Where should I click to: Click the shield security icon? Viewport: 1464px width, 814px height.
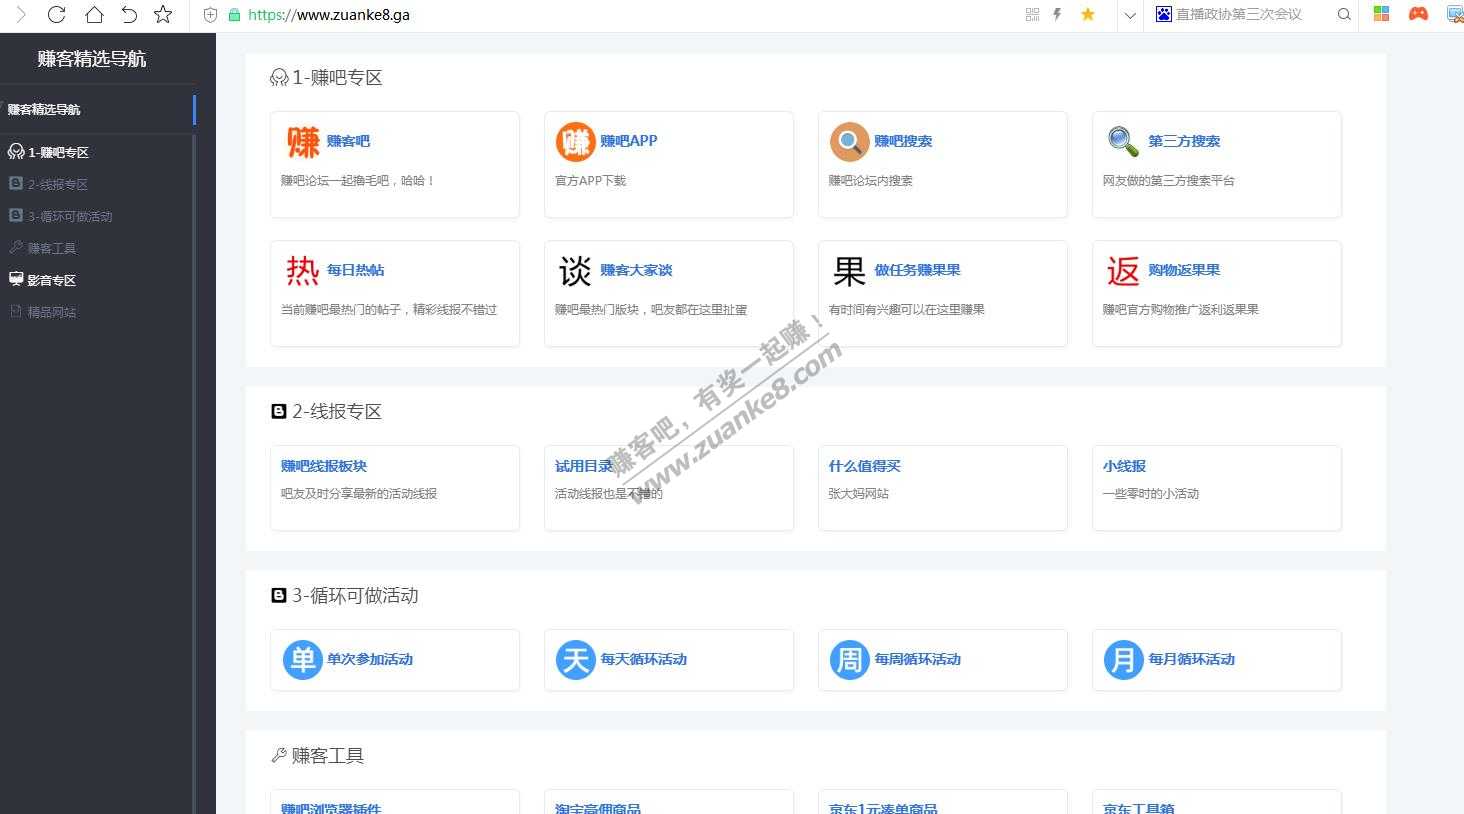pyautogui.click(x=210, y=15)
